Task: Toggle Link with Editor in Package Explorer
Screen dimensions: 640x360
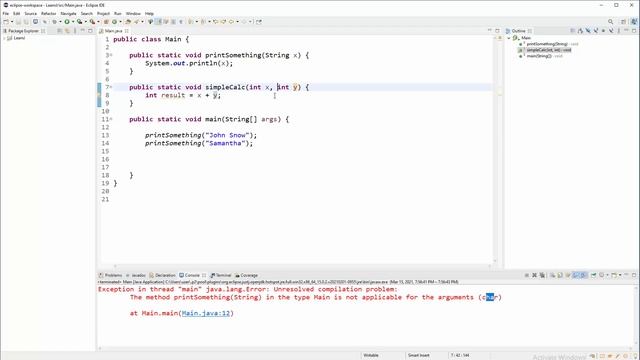Action: pos(67,31)
